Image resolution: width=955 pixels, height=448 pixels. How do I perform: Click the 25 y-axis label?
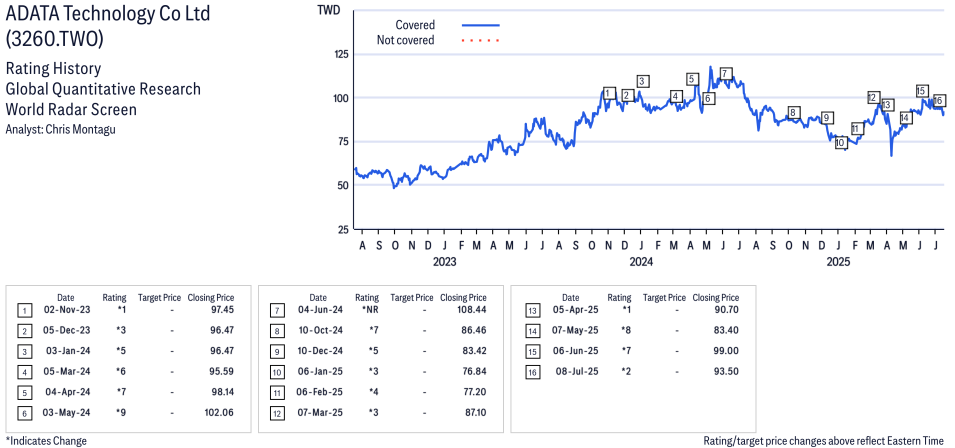tap(342, 229)
